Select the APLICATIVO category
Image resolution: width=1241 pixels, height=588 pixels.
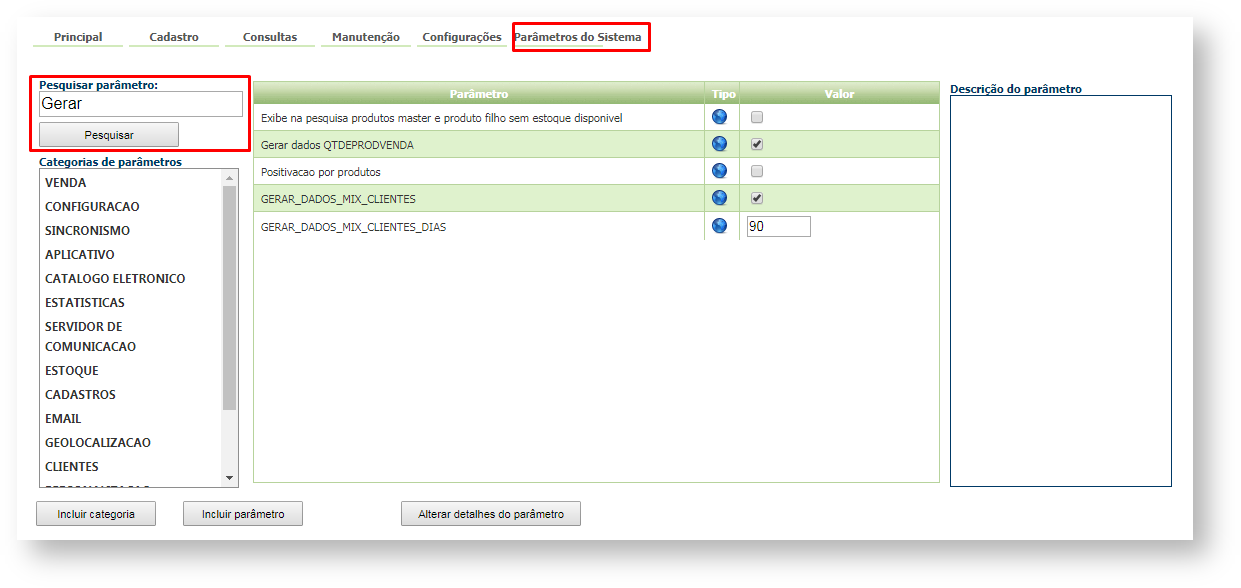click(x=80, y=255)
